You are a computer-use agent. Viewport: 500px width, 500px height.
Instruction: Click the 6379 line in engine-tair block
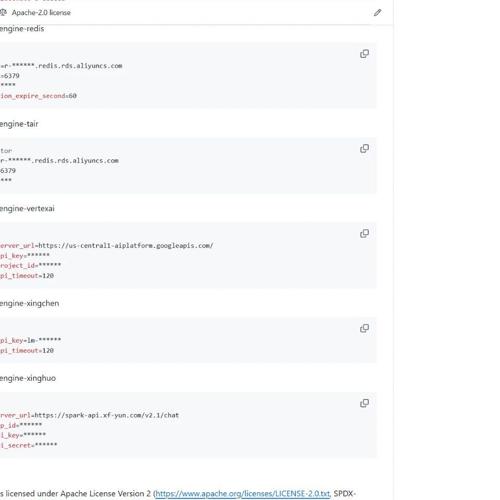point(8,171)
